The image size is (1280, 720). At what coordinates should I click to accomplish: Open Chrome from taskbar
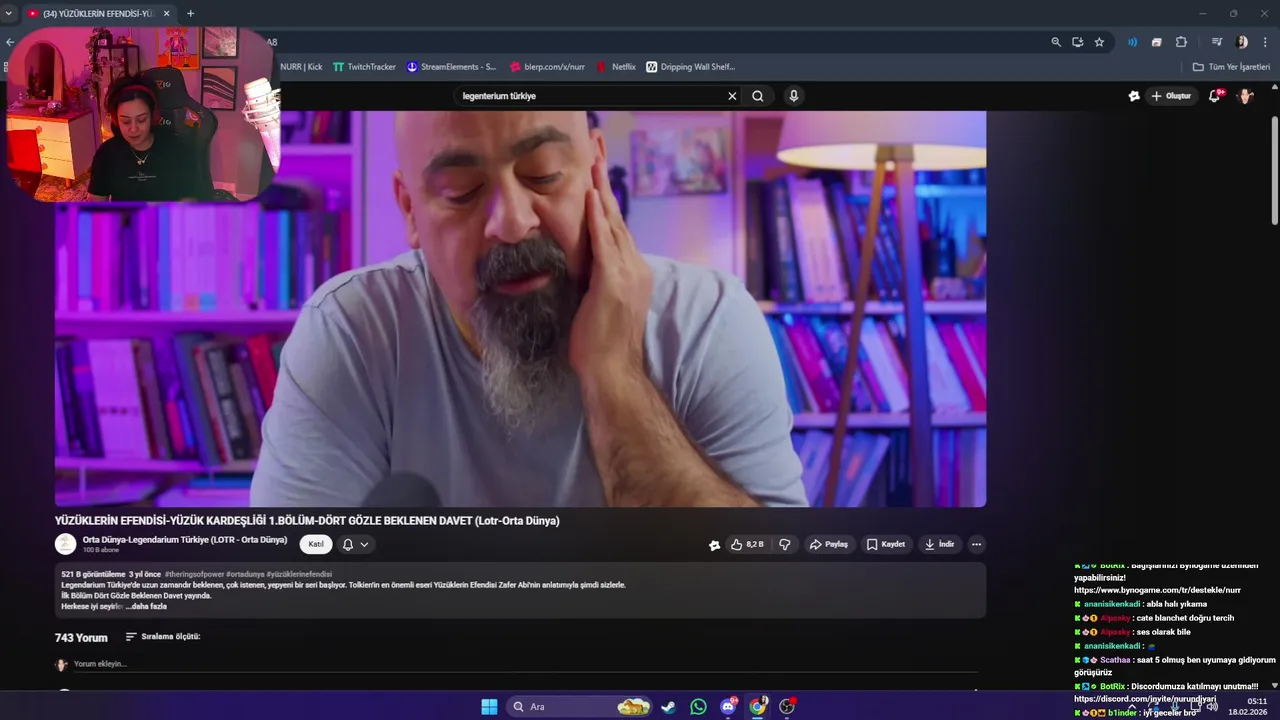pyautogui.click(x=758, y=707)
